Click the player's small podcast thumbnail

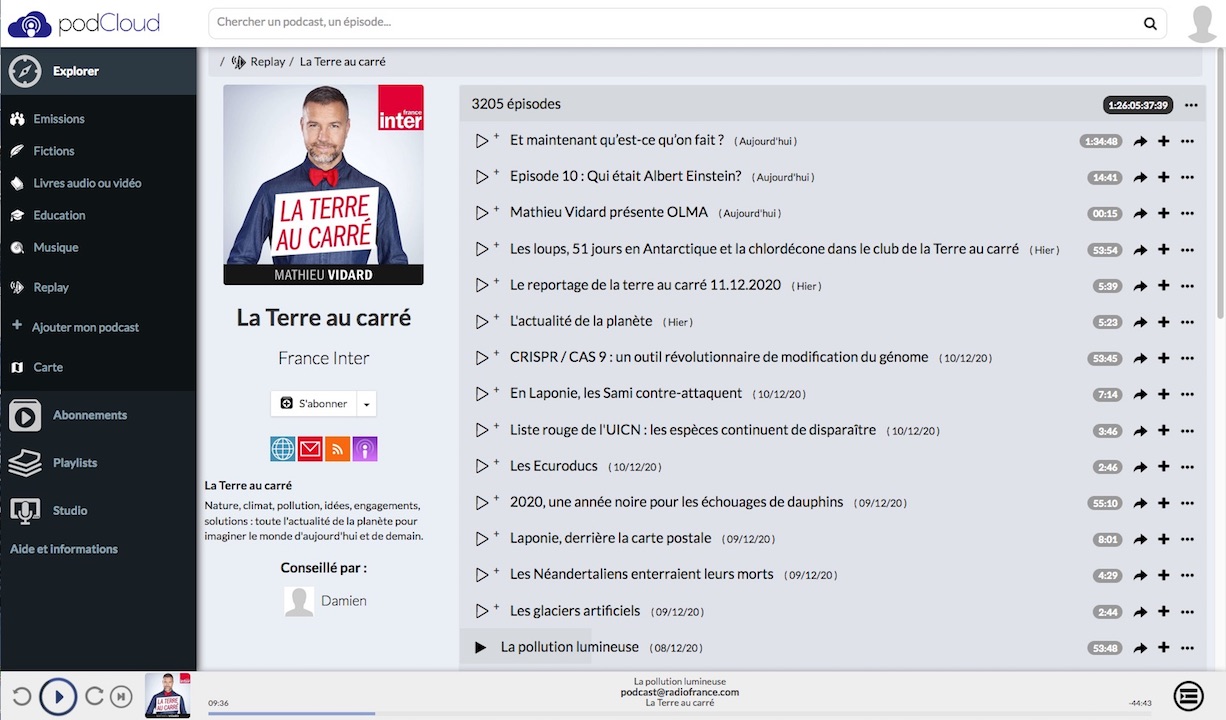(x=168, y=695)
